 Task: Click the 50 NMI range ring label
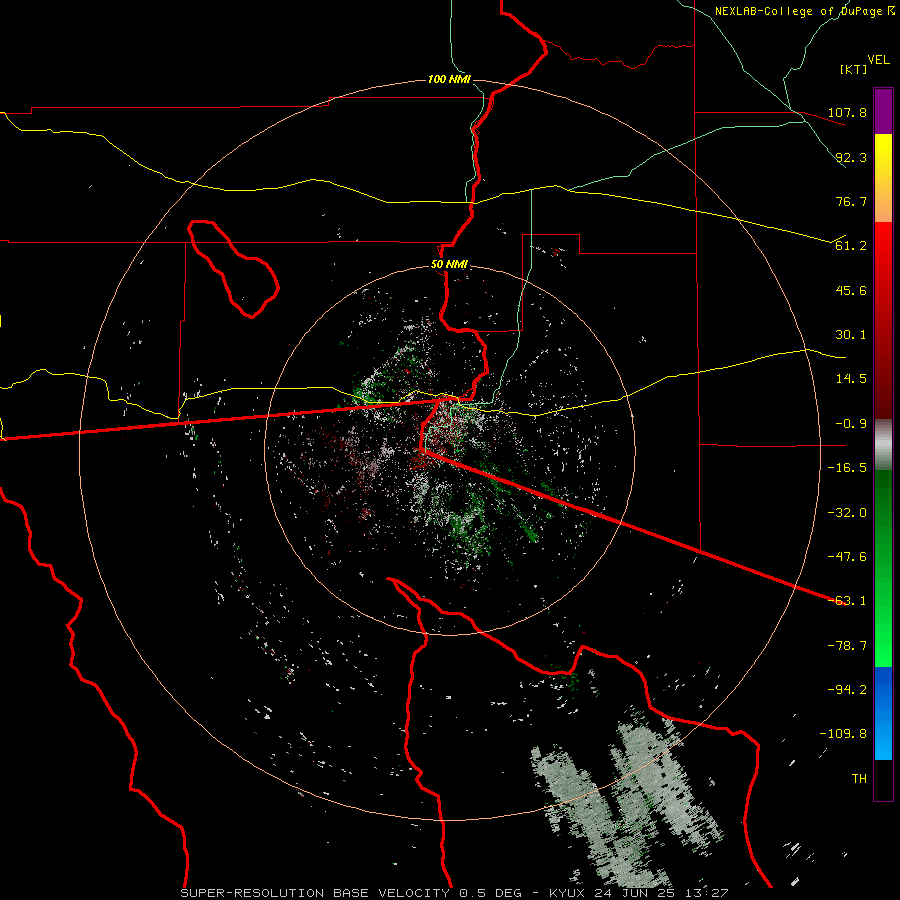tap(449, 265)
